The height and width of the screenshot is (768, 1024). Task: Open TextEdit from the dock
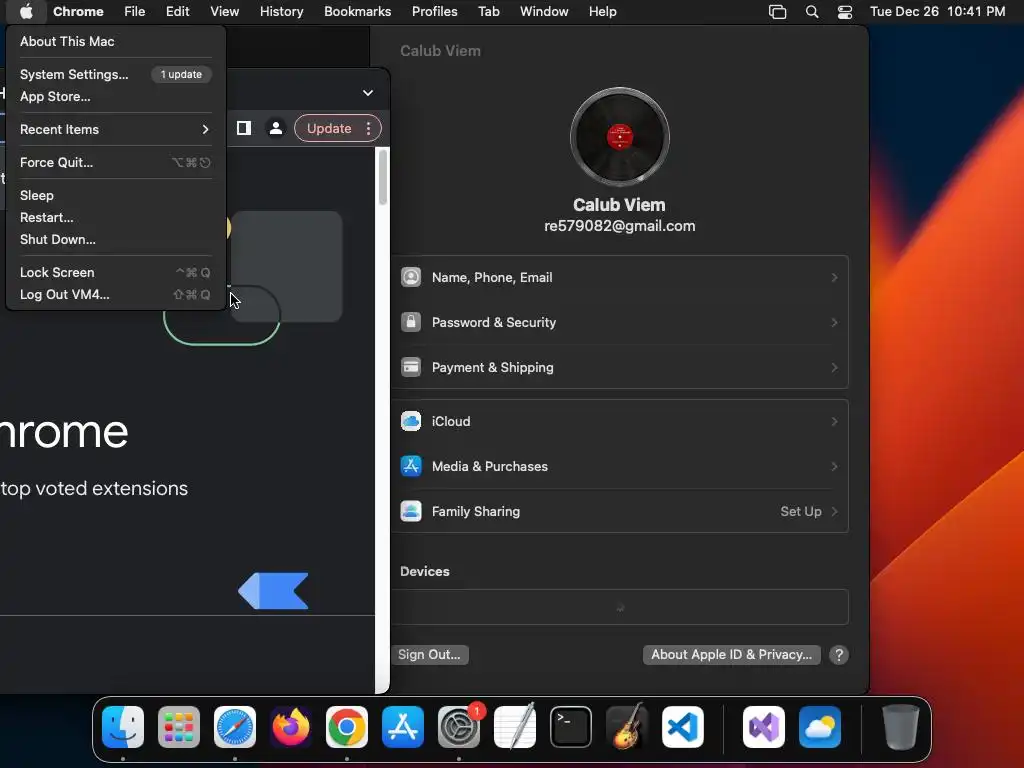(515, 727)
